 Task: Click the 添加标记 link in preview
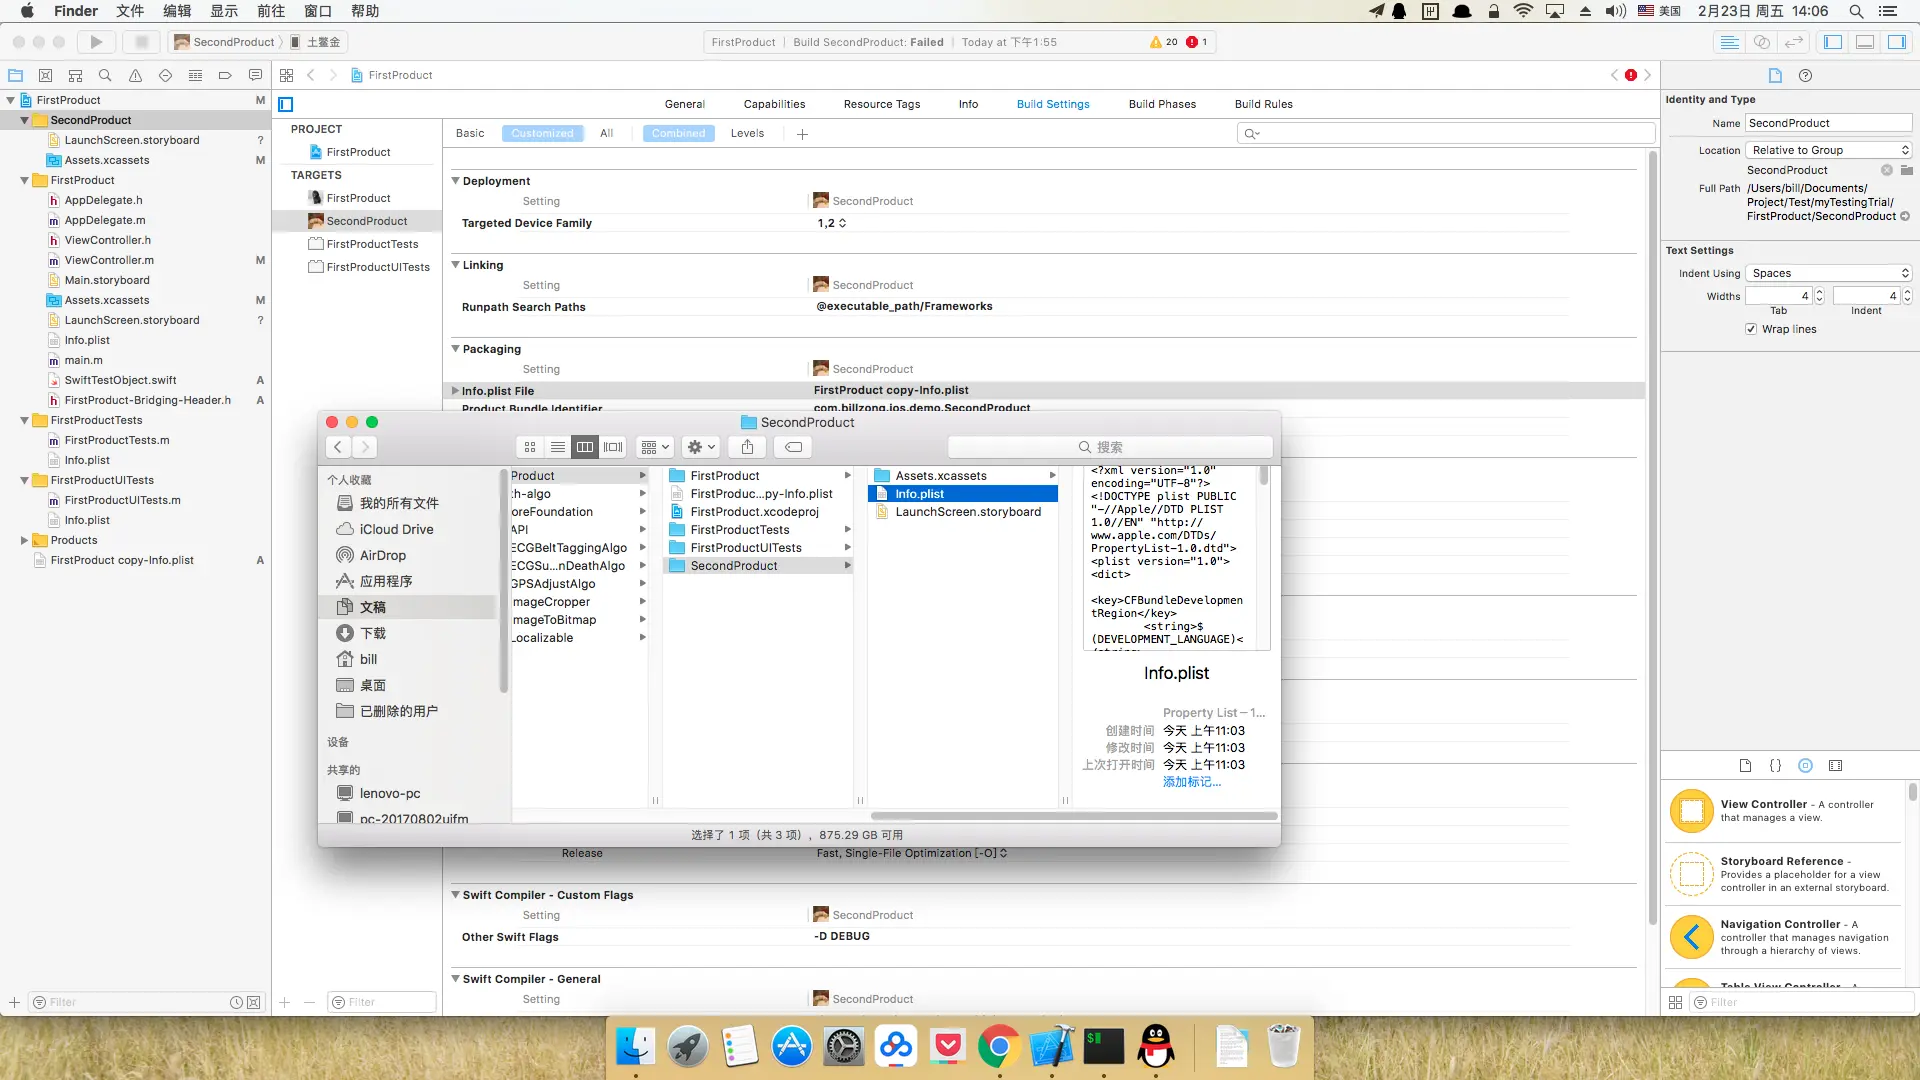1191,782
